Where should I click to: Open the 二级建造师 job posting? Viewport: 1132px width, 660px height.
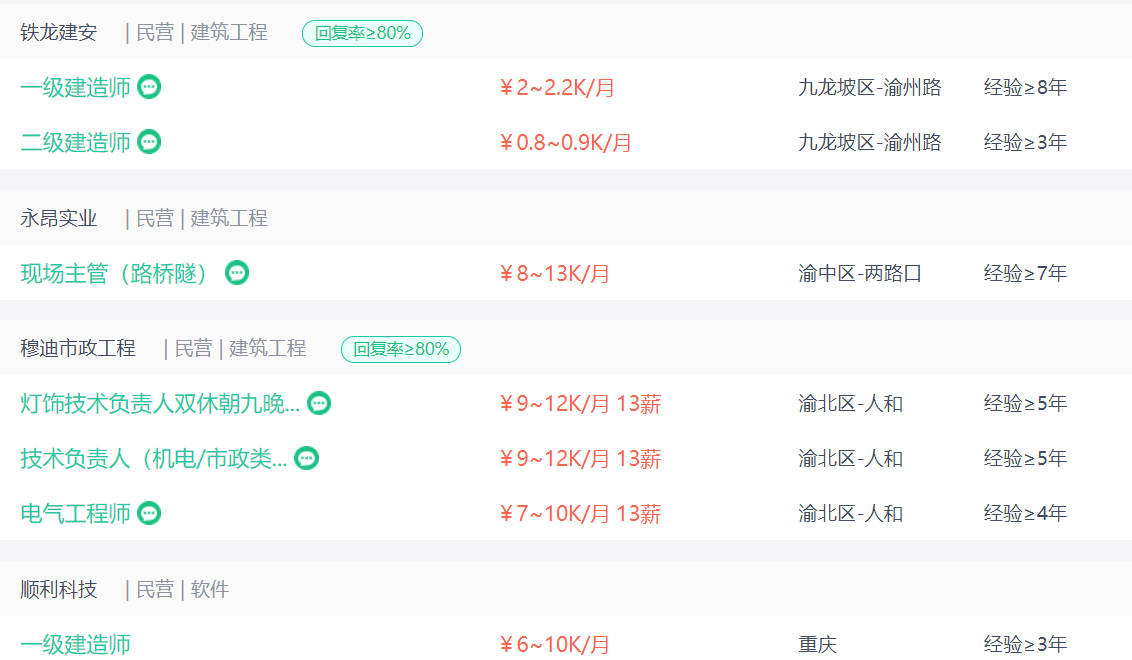click(x=75, y=142)
